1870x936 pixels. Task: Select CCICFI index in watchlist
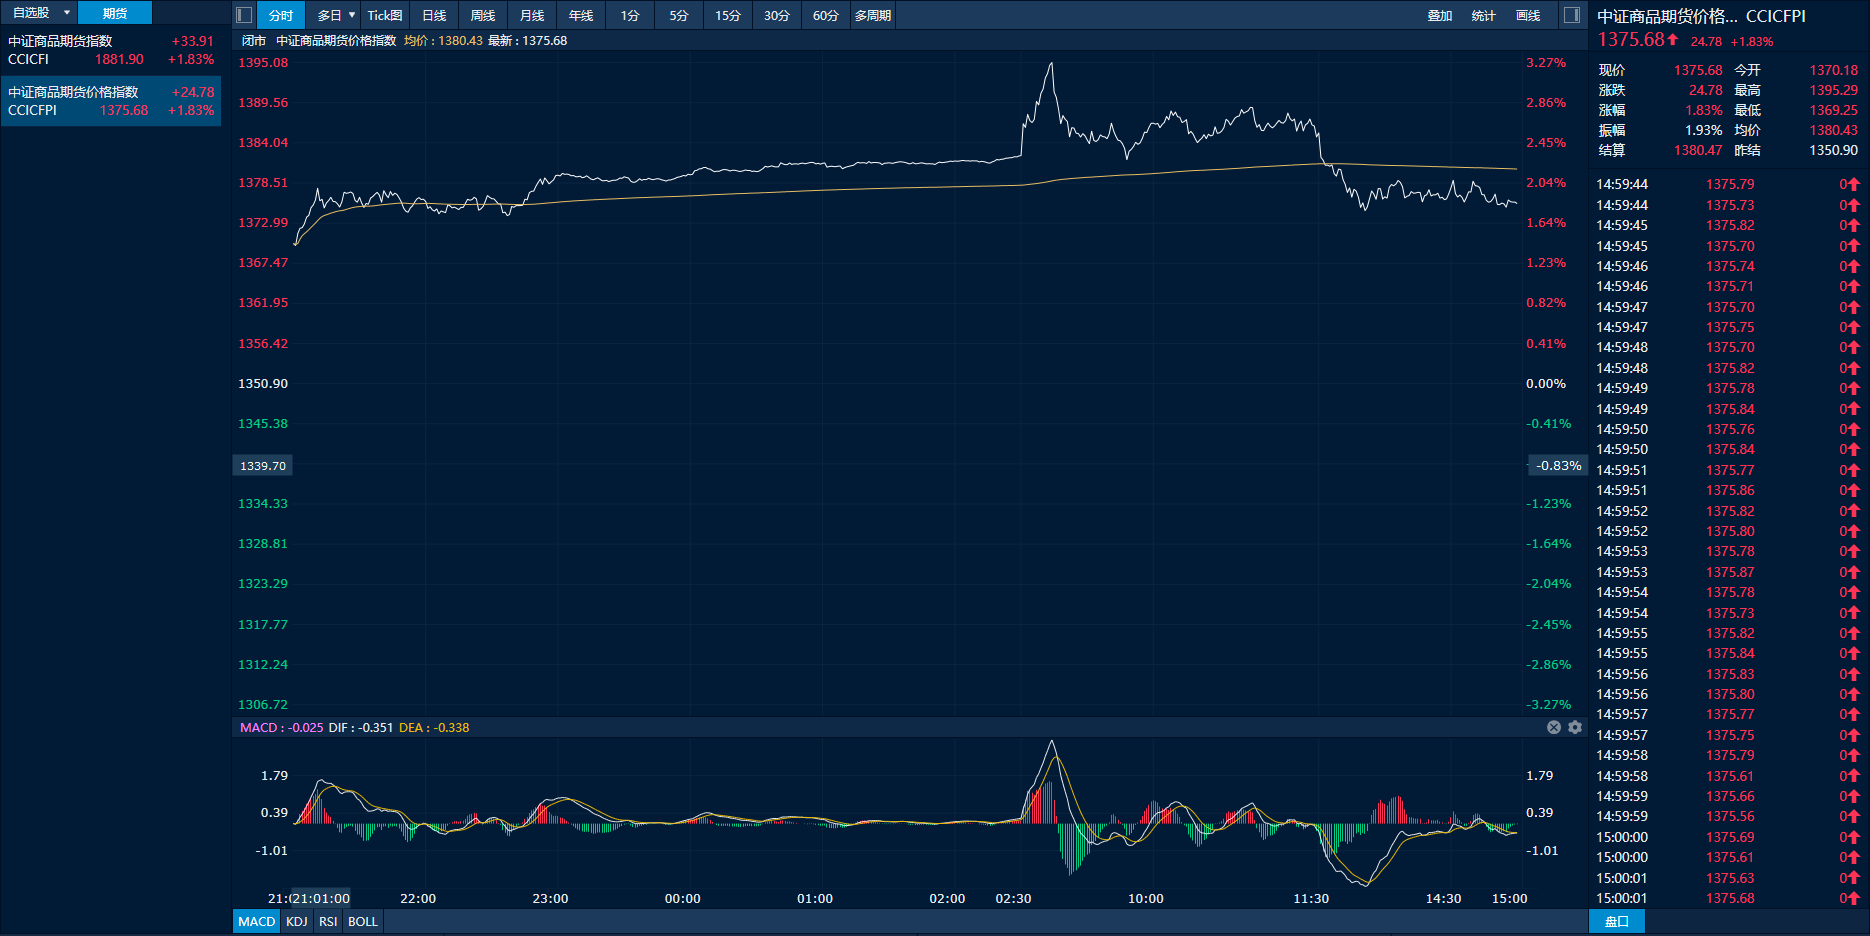[110, 50]
